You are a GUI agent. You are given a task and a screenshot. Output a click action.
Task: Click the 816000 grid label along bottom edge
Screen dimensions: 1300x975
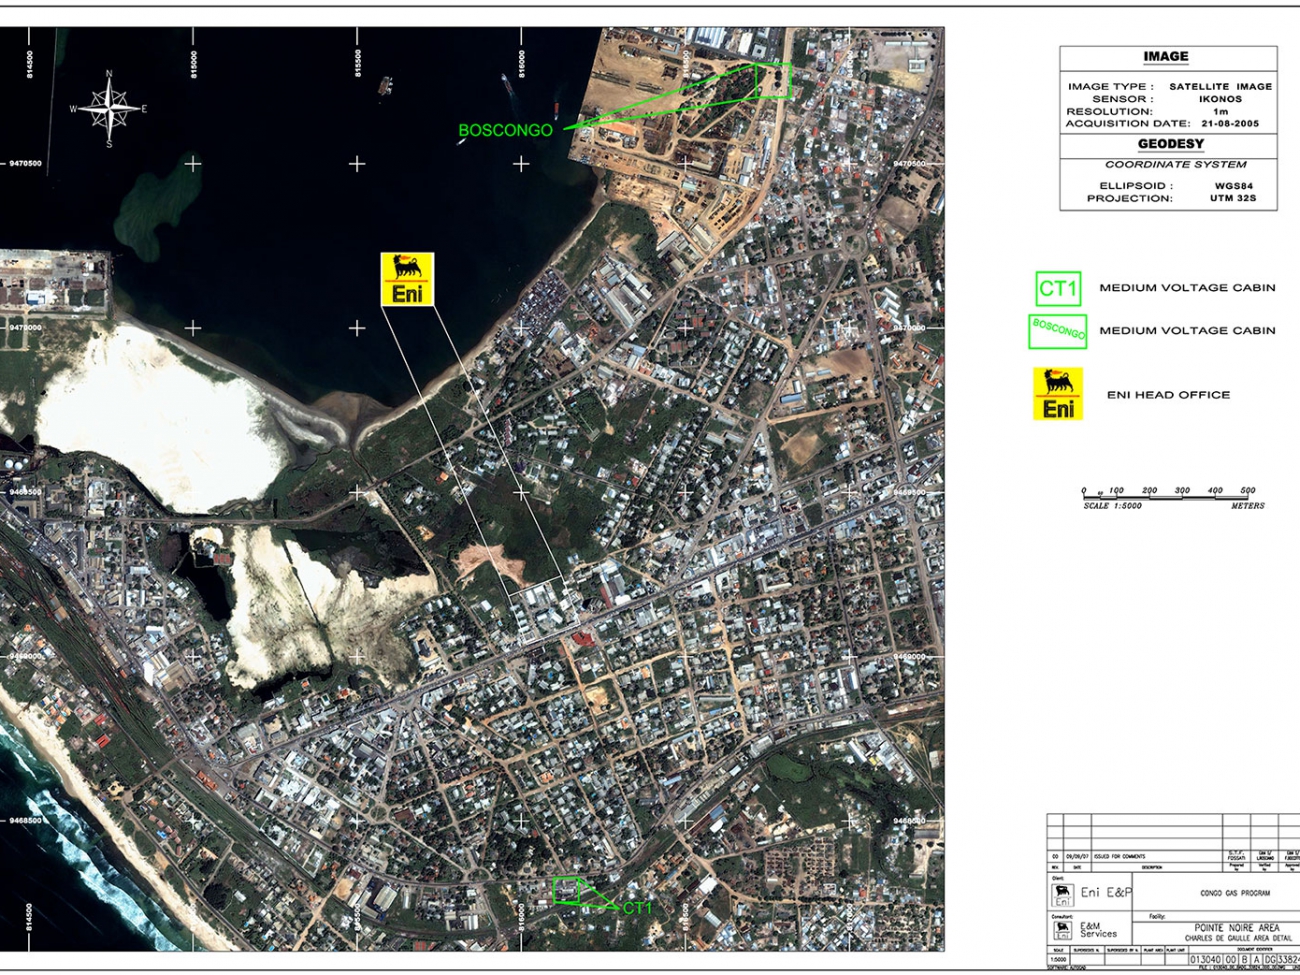(522, 916)
